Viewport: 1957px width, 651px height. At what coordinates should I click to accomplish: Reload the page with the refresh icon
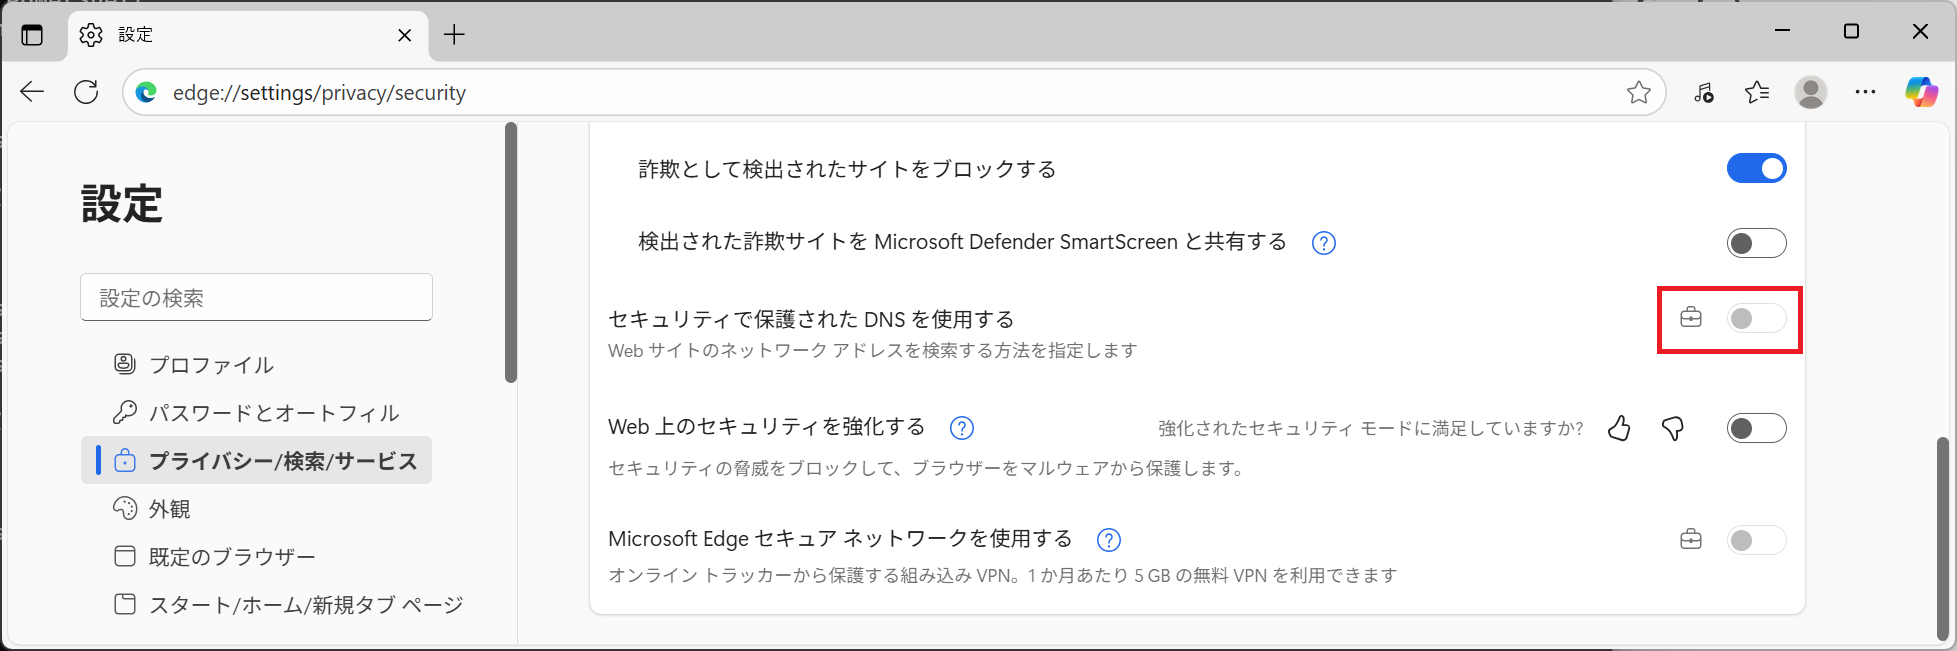(x=86, y=92)
